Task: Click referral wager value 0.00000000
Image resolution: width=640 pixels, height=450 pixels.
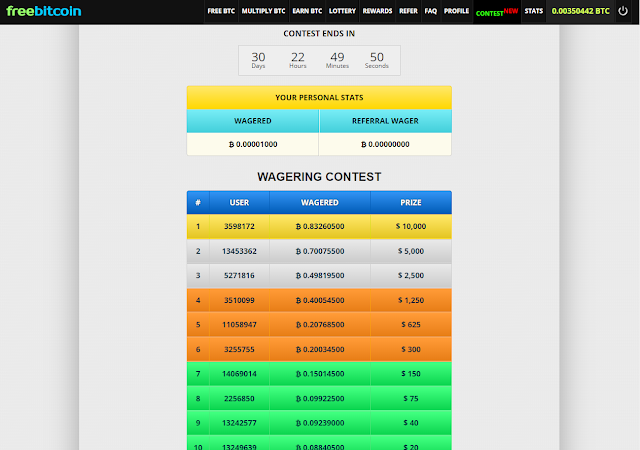Action: pyautogui.click(x=385, y=144)
